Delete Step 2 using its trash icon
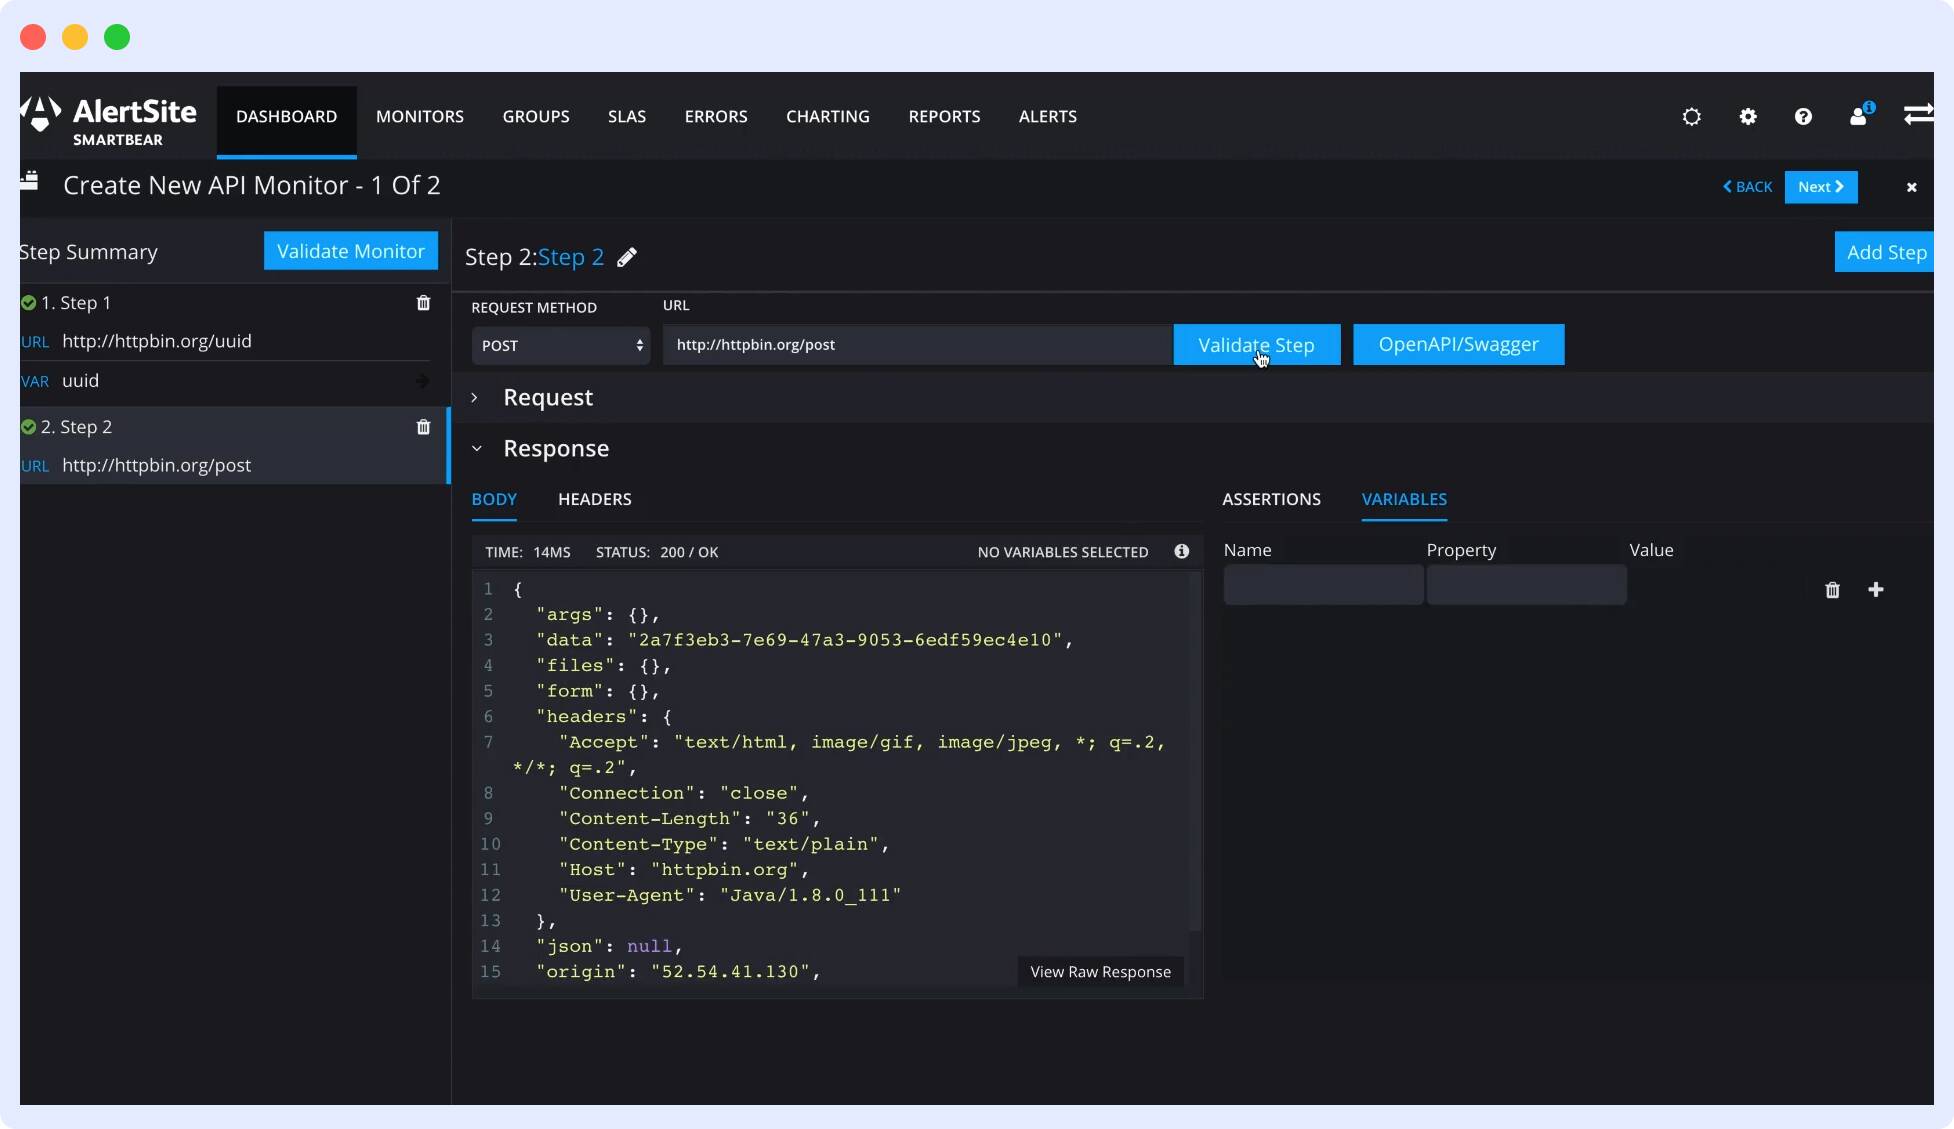 coord(423,426)
